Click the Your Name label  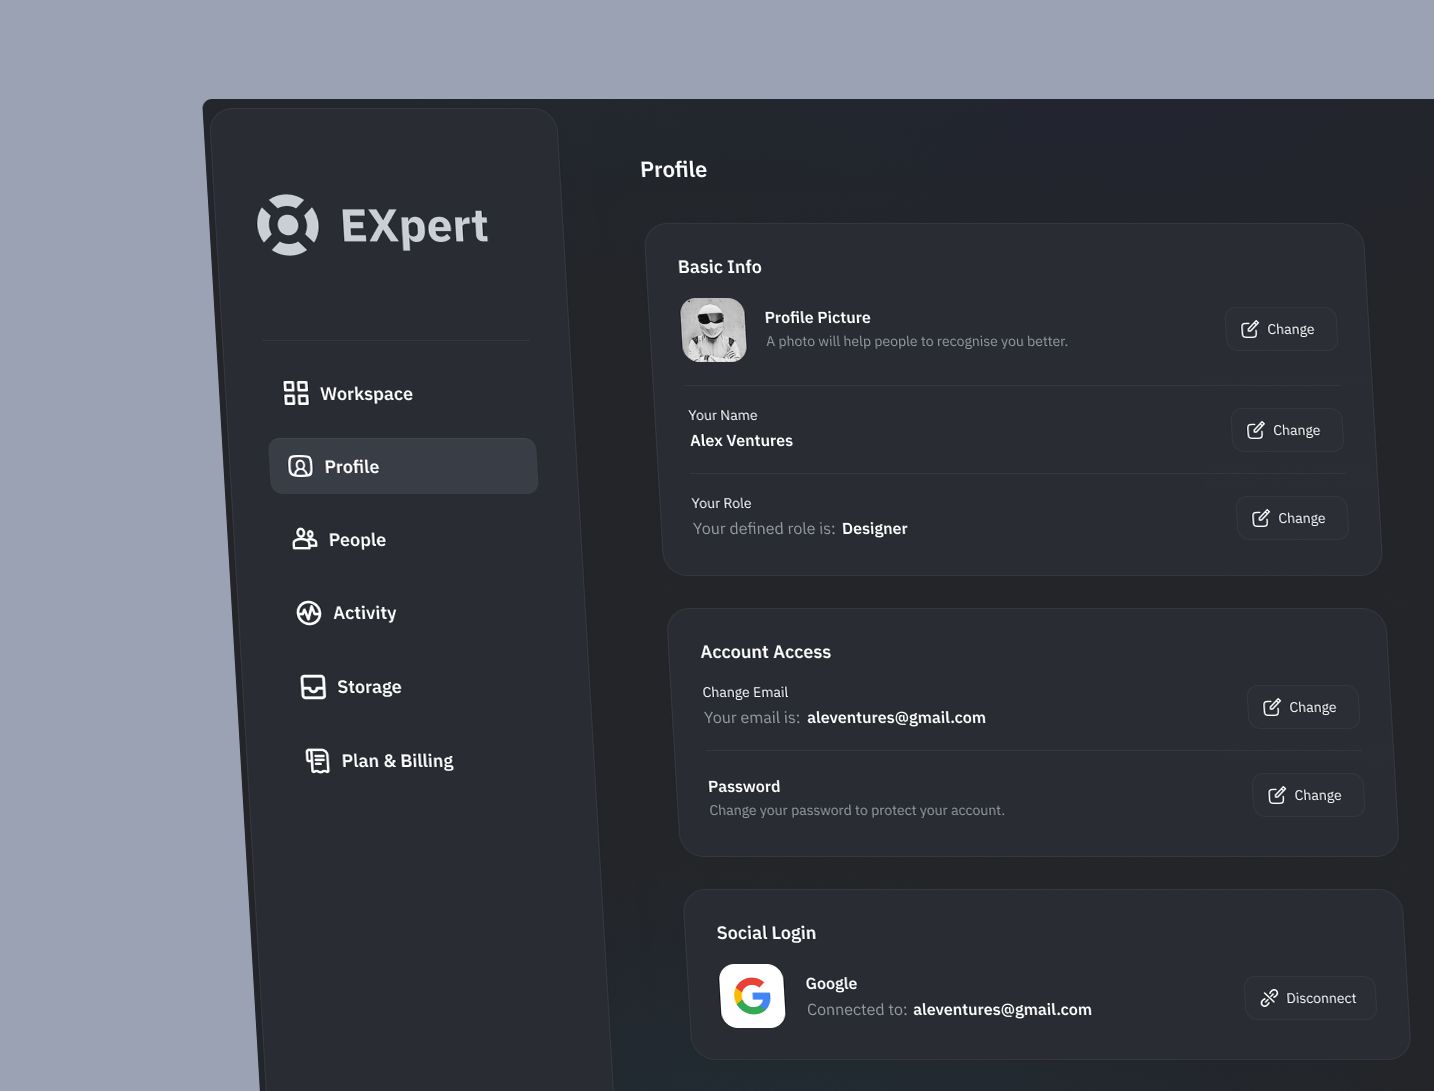tap(723, 416)
